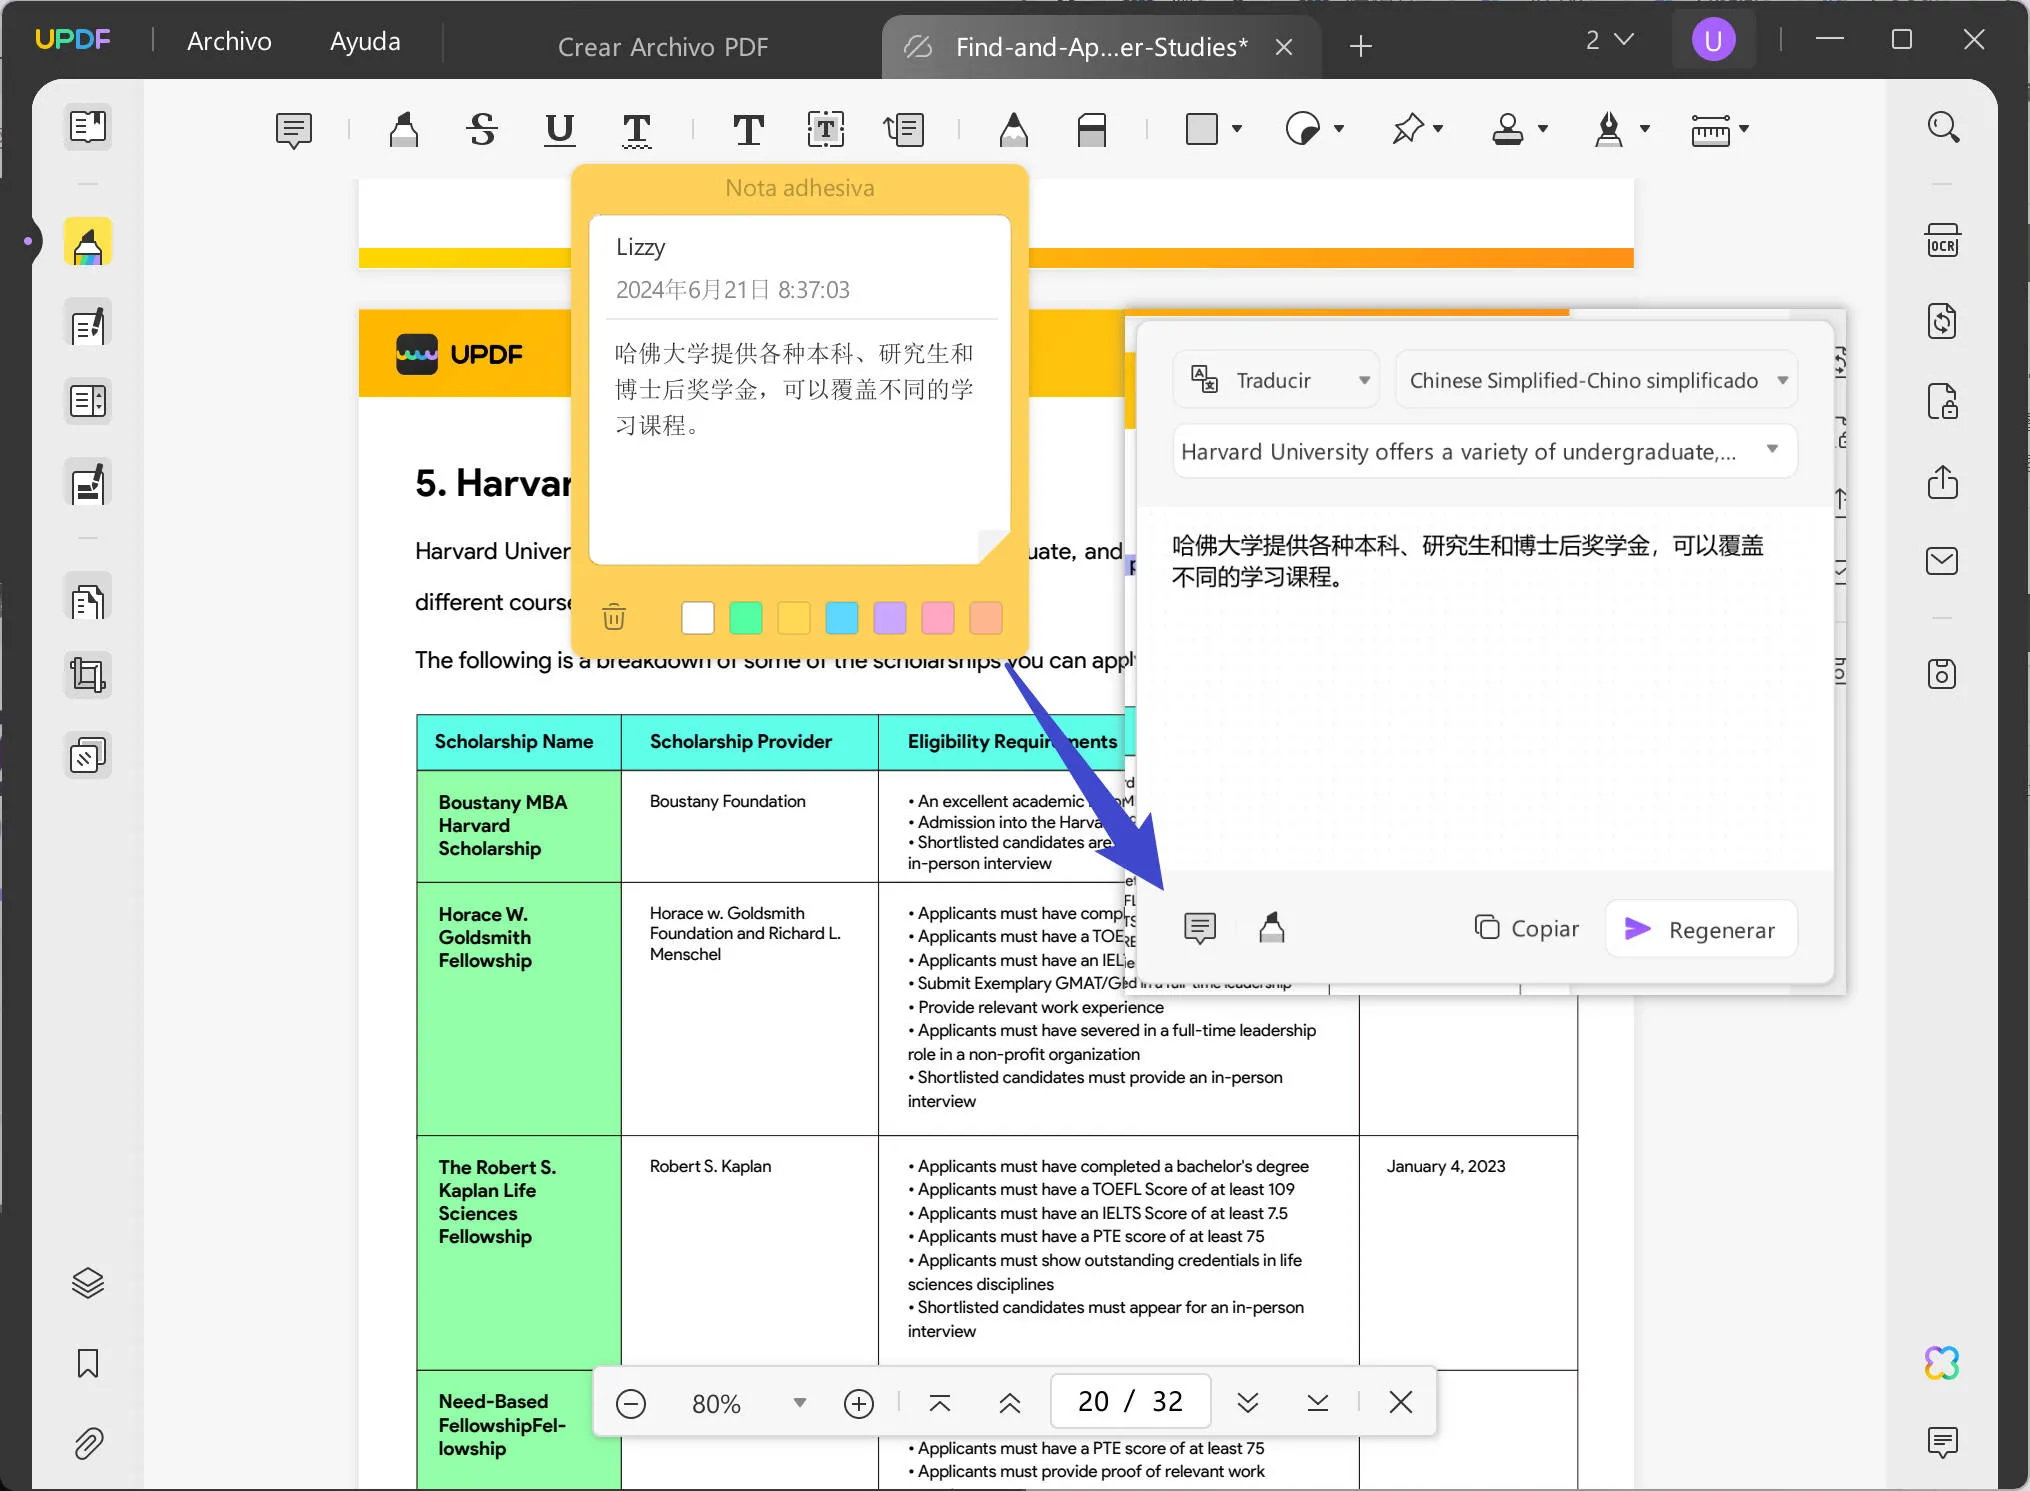This screenshot has width=2030, height=1491.
Task: Select the squiggly underline tool
Action: click(x=637, y=130)
